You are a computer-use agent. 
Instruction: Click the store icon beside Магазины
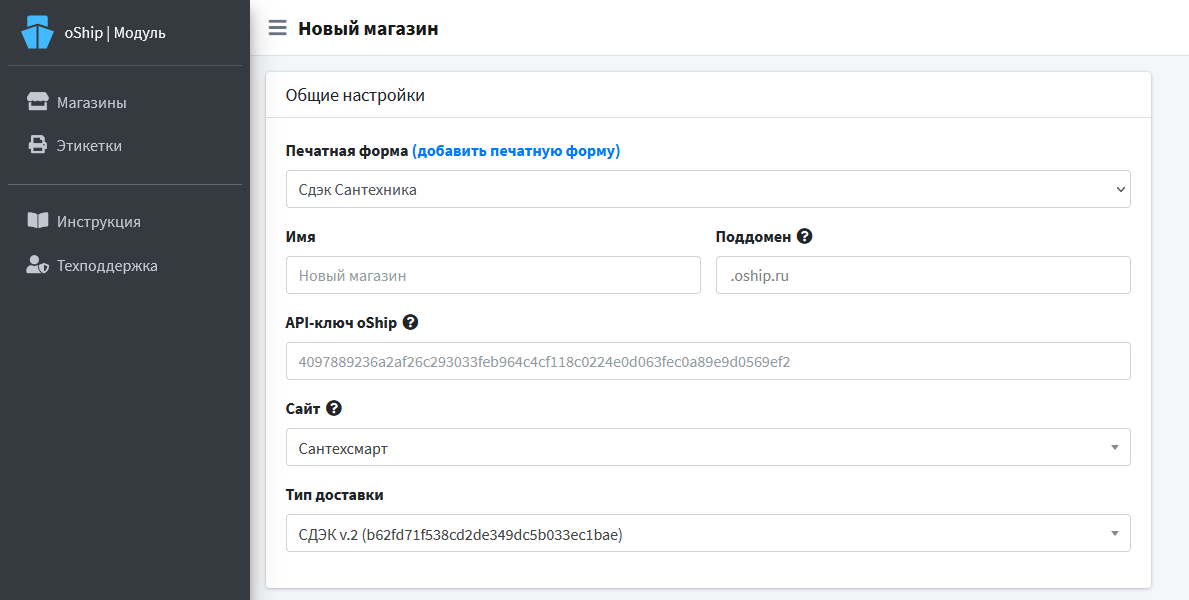pos(37,102)
